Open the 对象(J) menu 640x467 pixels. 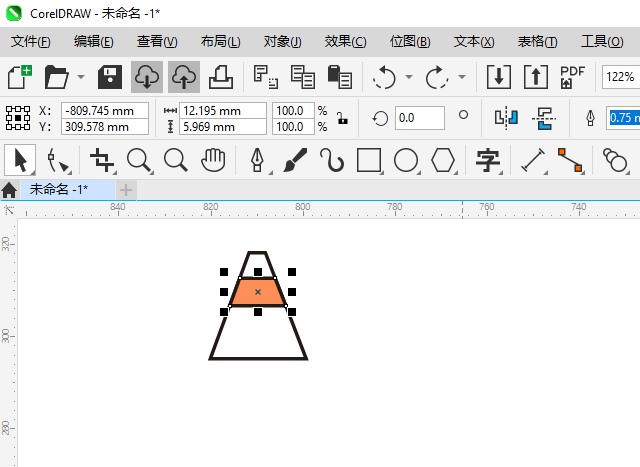coord(282,42)
